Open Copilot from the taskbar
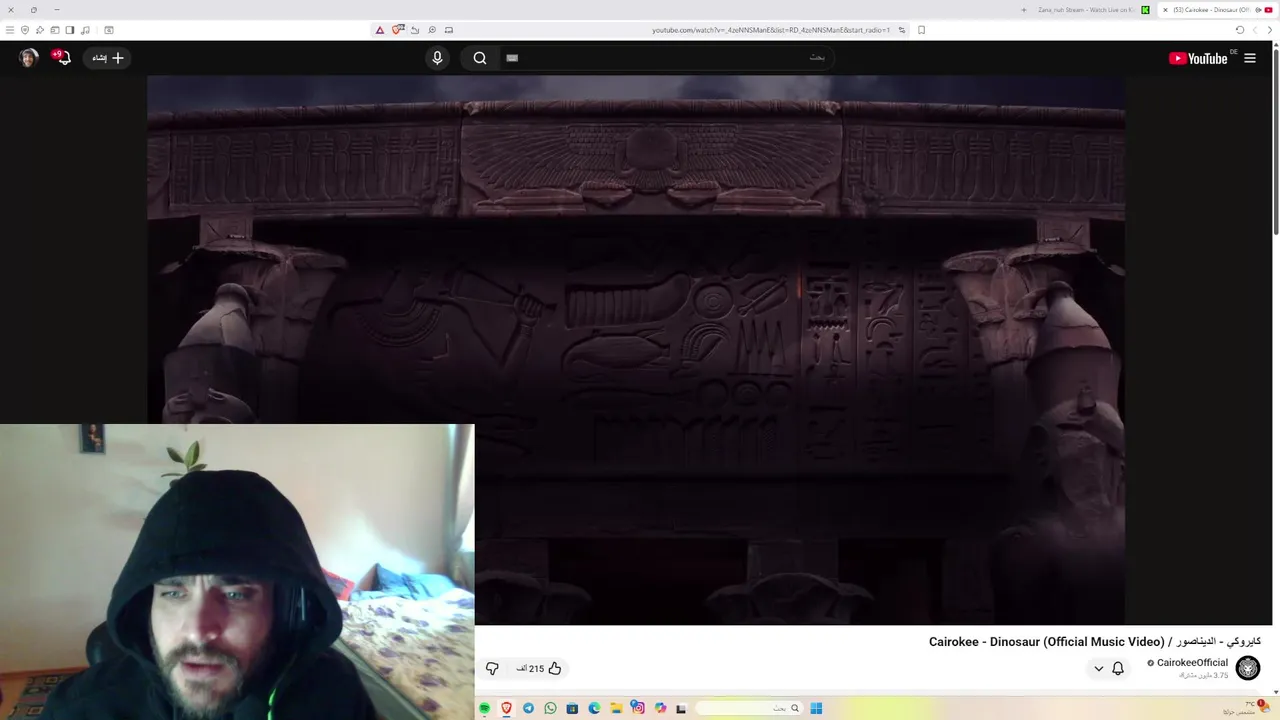The image size is (1280, 720). click(660, 708)
